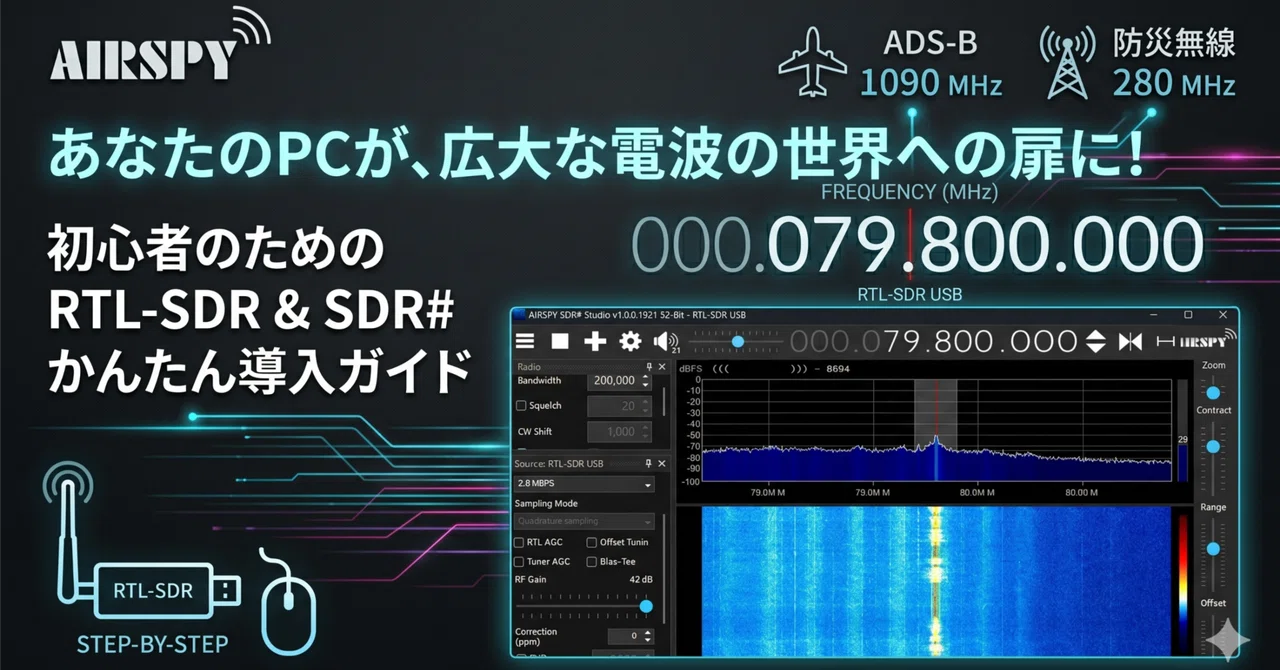
Task: Click the radio tower antenna icon
Action: tap(1067, 63)
